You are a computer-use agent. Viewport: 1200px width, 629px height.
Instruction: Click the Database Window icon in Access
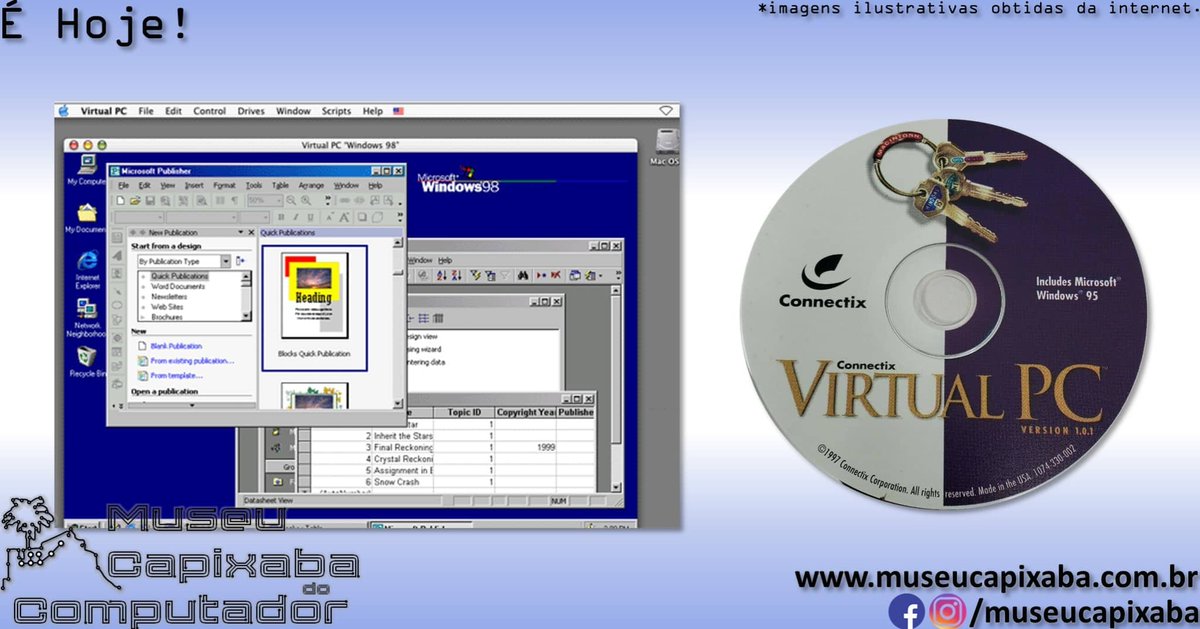click(x=574, y=275)
